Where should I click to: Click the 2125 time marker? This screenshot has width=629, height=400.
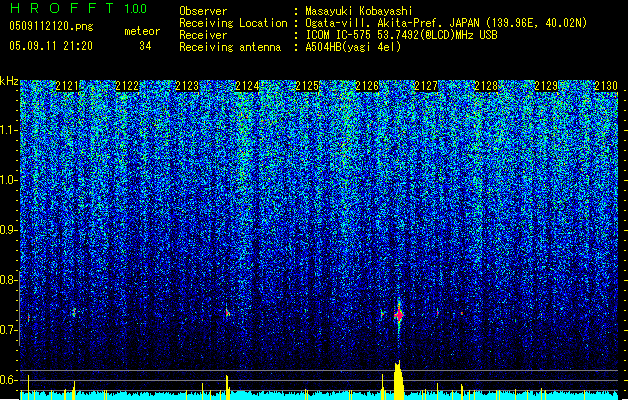click(307, 86)
